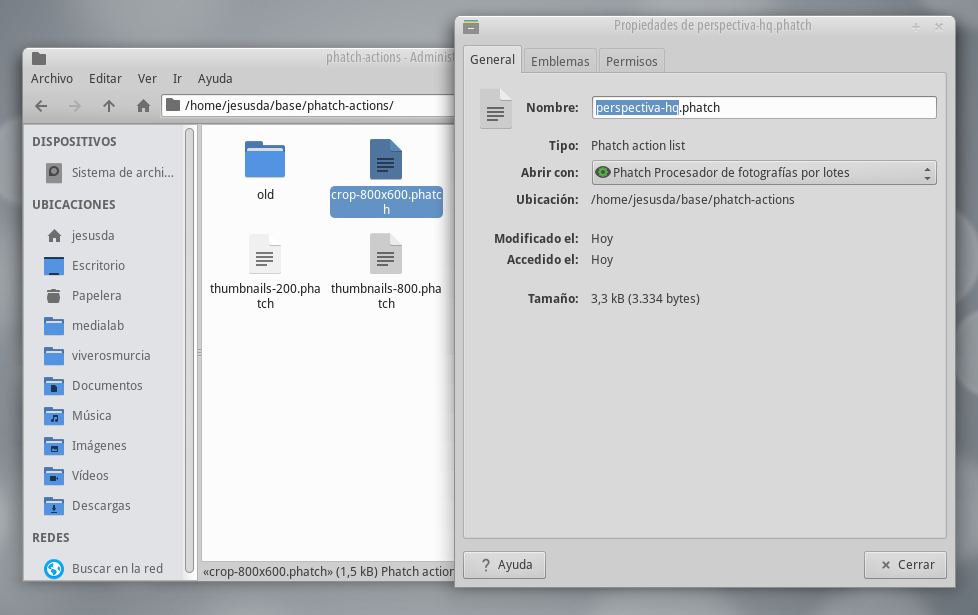Switch to the Permisos tab
This screenshot has width=978, height=615.
(x=631, y=60)
